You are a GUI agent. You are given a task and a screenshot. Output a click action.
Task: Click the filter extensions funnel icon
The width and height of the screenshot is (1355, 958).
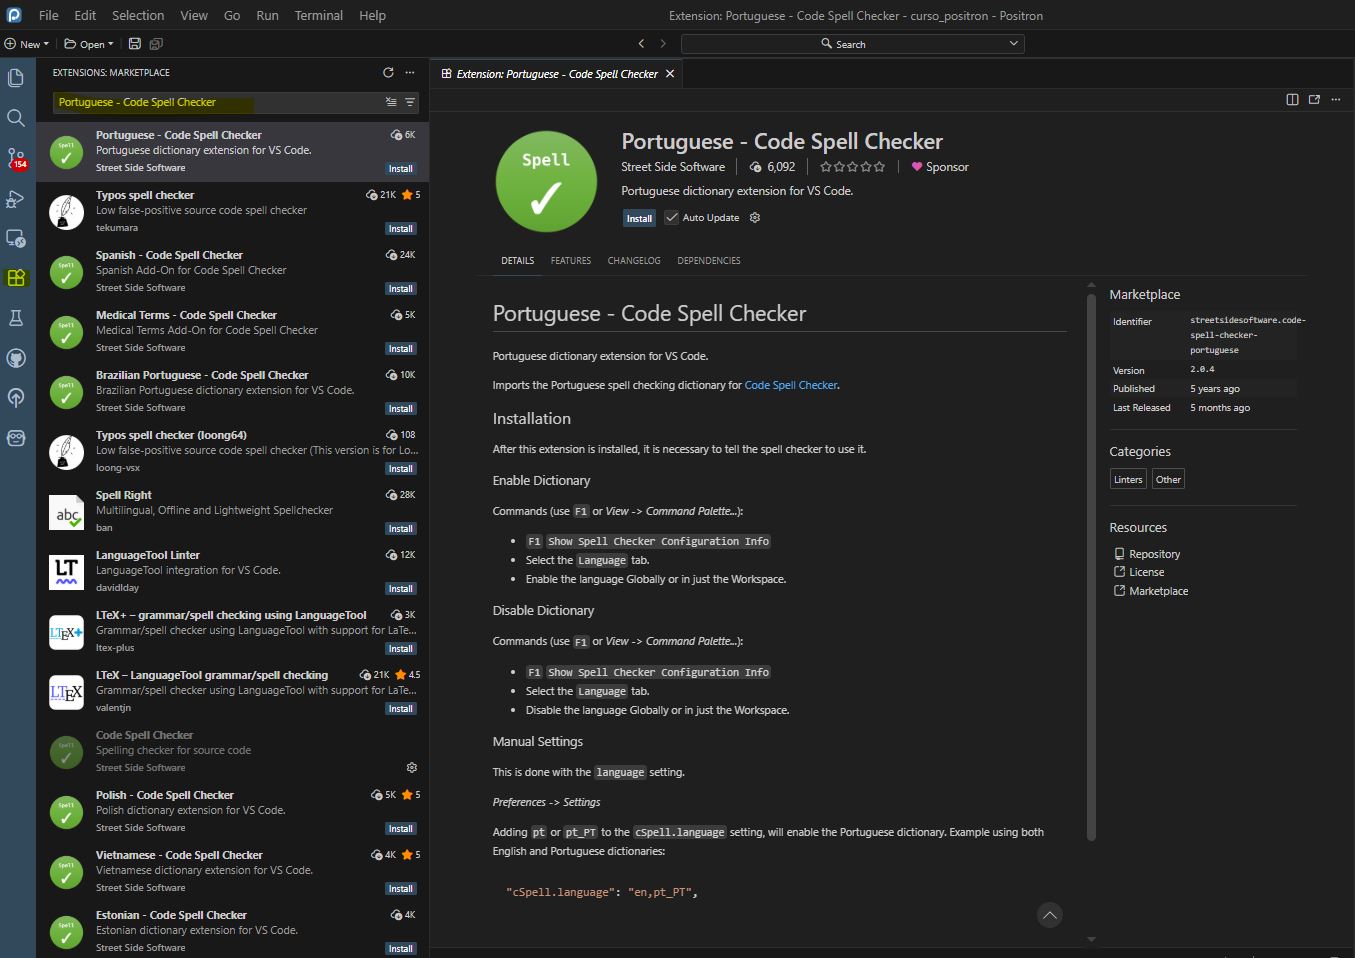[x=410, y=102]
